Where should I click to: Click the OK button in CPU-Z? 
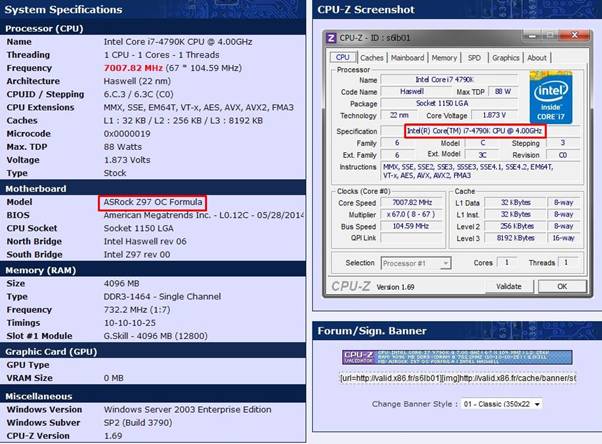coord(562,286)
